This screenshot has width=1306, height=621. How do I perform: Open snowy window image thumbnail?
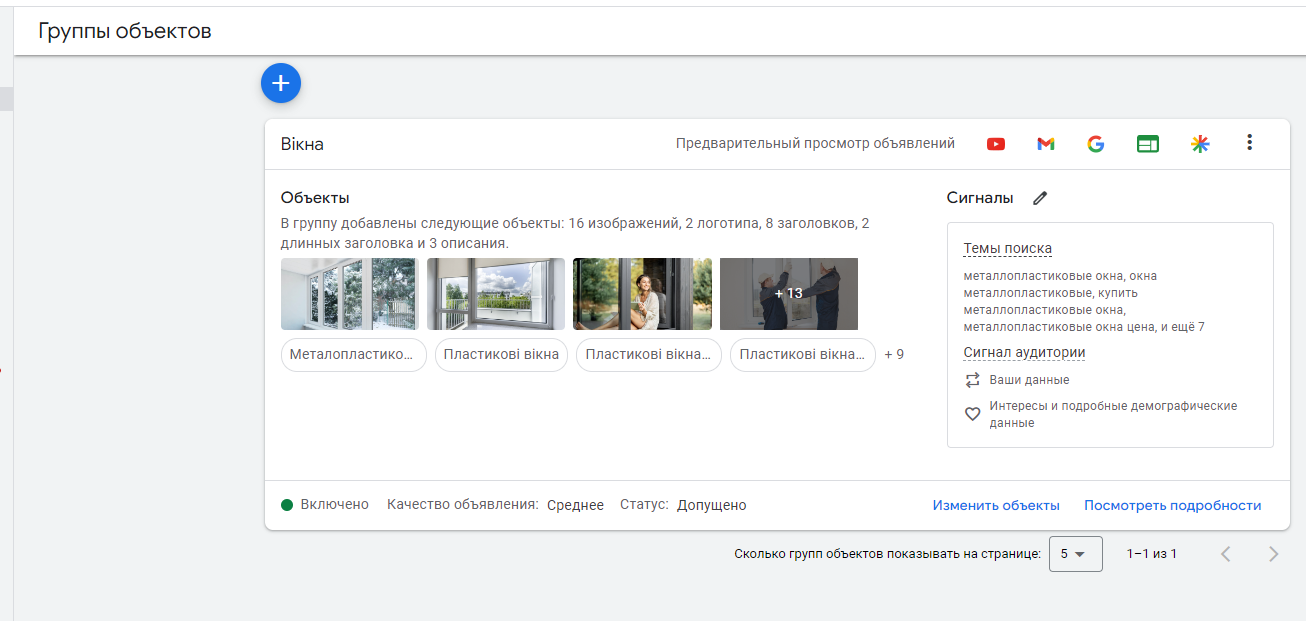tap(349, 294)
